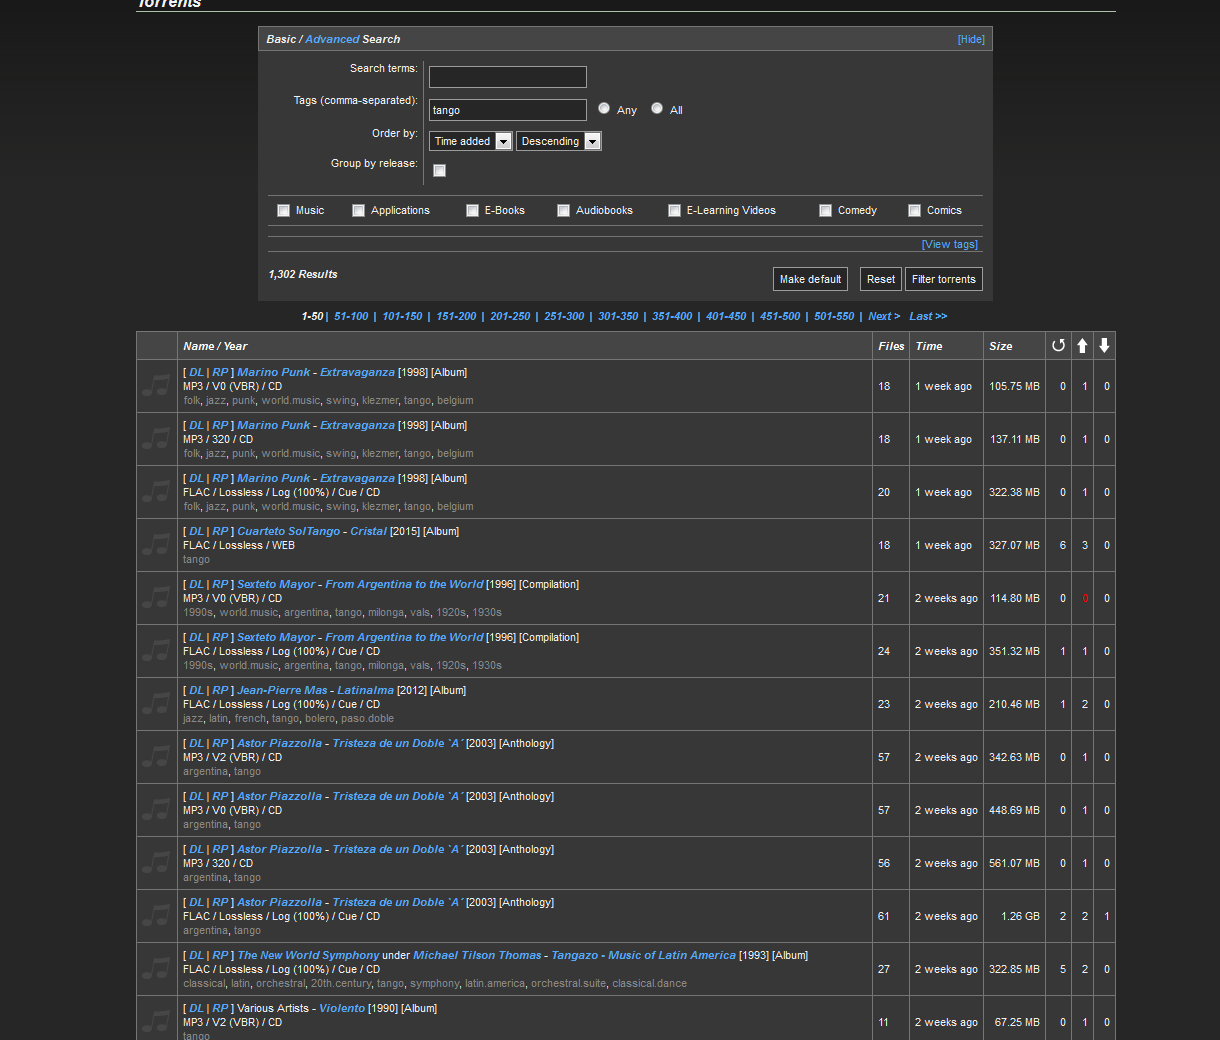Click the 20th.century tag
The height and width of the screenshot is (1040, 1220).
[x=340, y=983]
